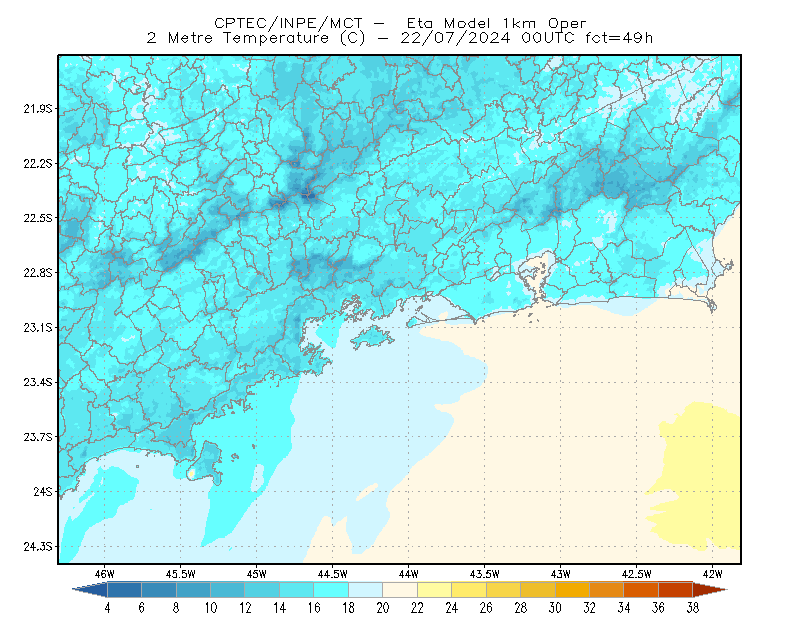Select the 22–24 light yellow legend color box
Image resolution: width=800 pixels, height=618 pixels.
coord(434,590)
